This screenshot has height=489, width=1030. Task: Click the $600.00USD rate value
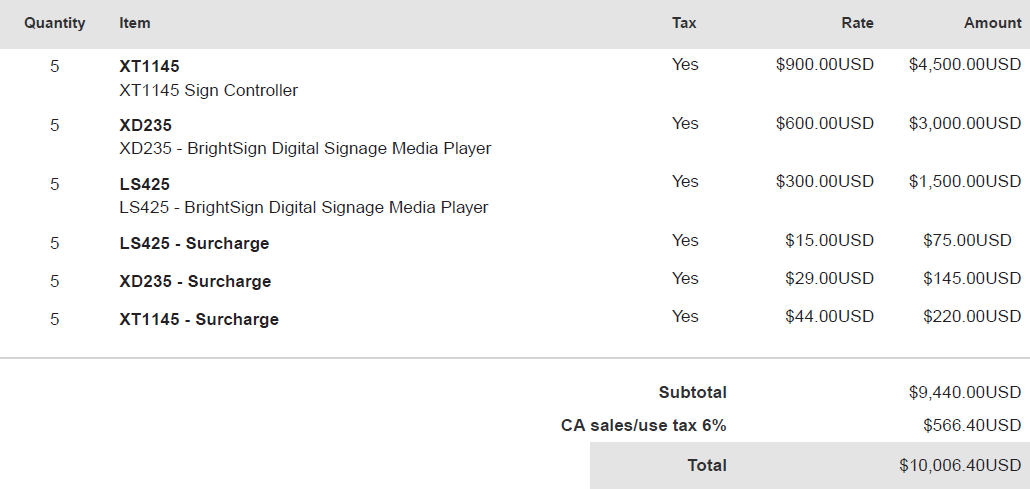(x=824, y=123)
